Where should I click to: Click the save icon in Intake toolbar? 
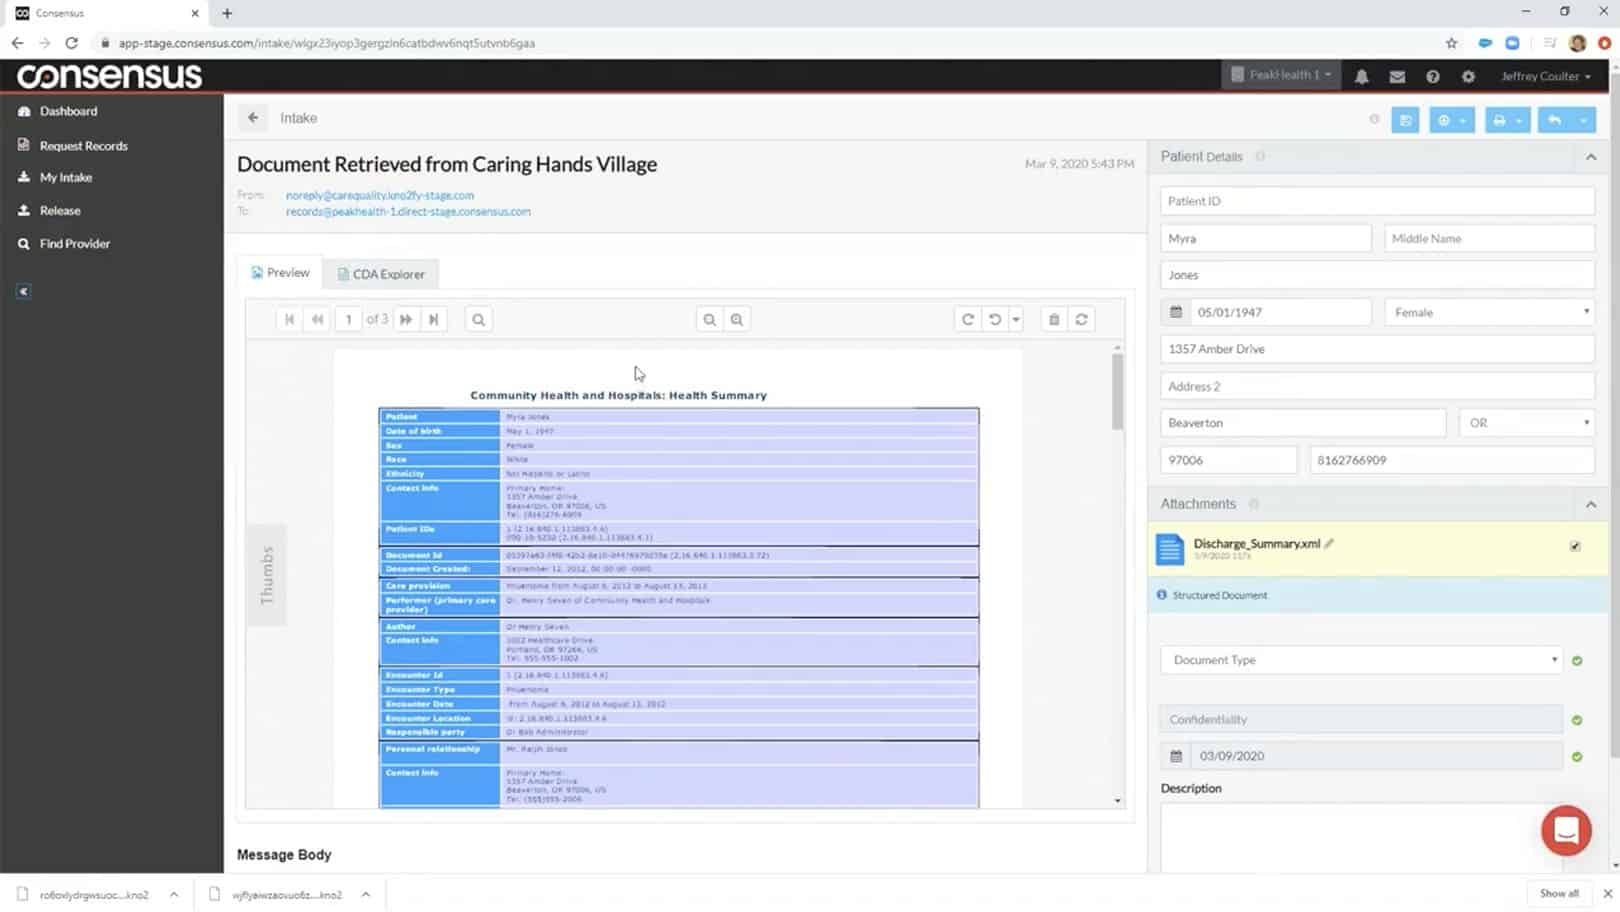tap(1405, 120)
